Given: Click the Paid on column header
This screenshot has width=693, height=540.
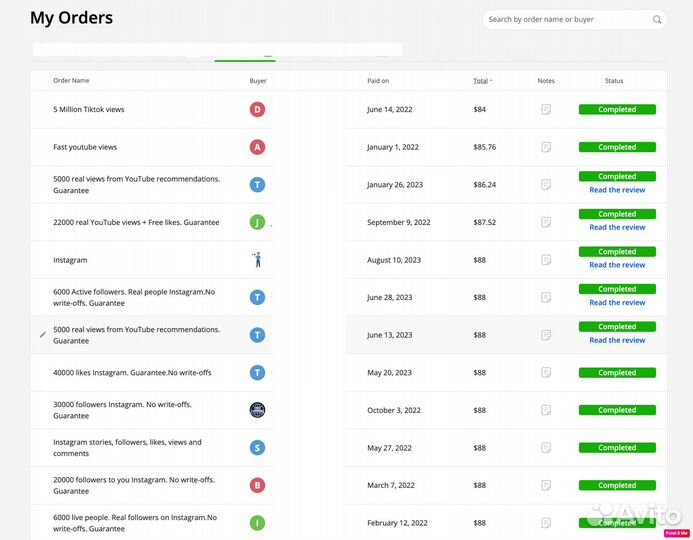Looking at the screenshot, I should point(378,81).
